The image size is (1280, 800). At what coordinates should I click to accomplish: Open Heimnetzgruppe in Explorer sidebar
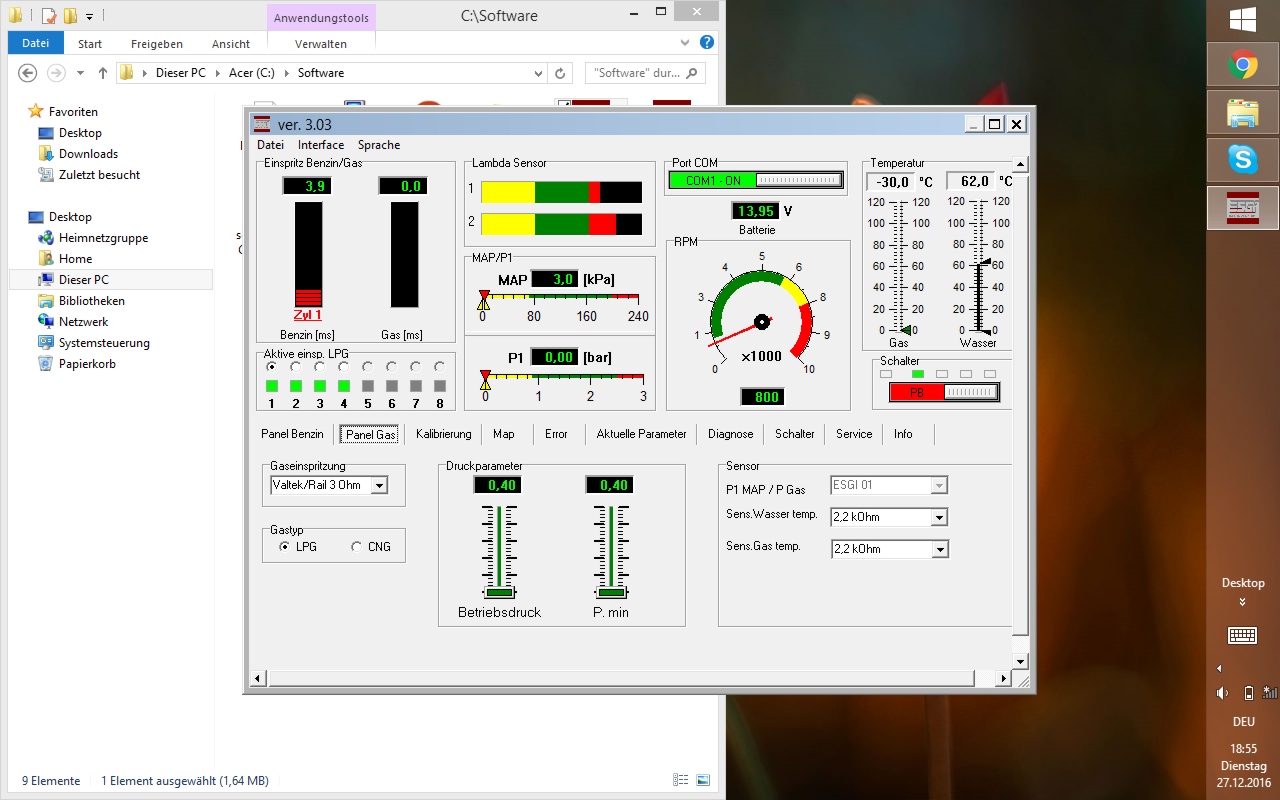click(x=103, y=238)
